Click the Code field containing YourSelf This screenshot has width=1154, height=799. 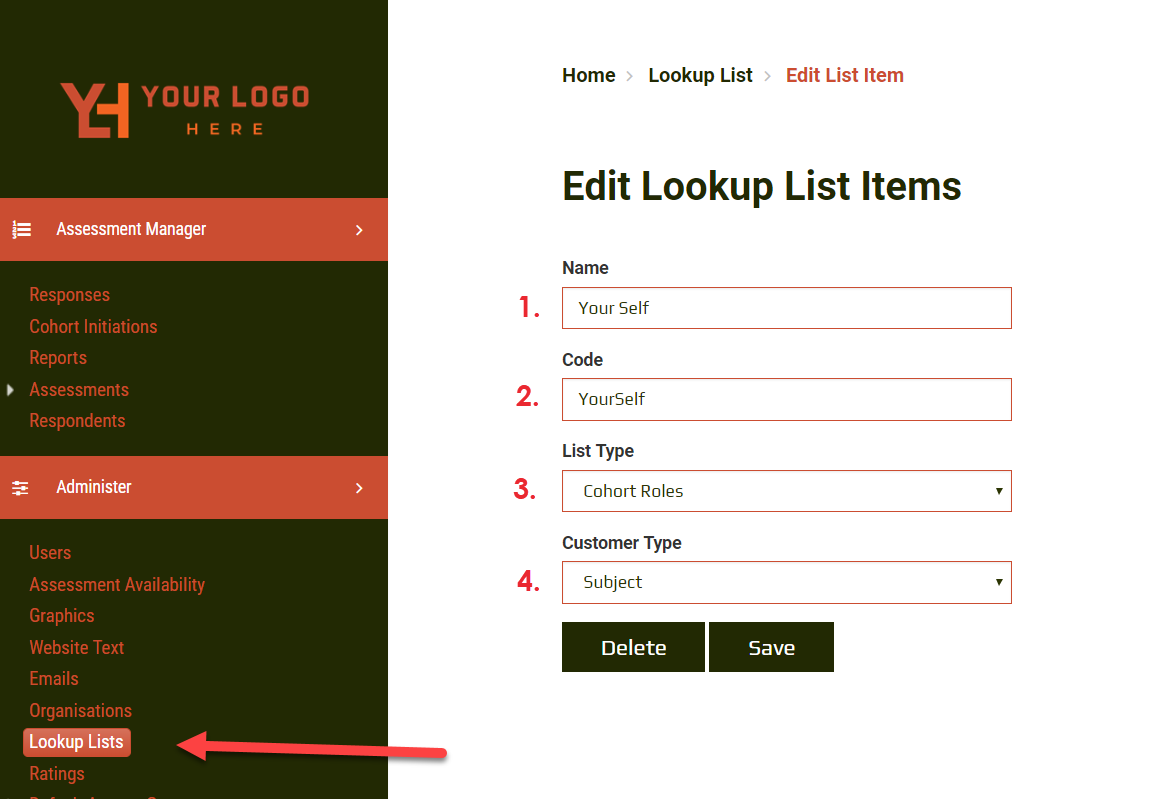coord(787,400)
